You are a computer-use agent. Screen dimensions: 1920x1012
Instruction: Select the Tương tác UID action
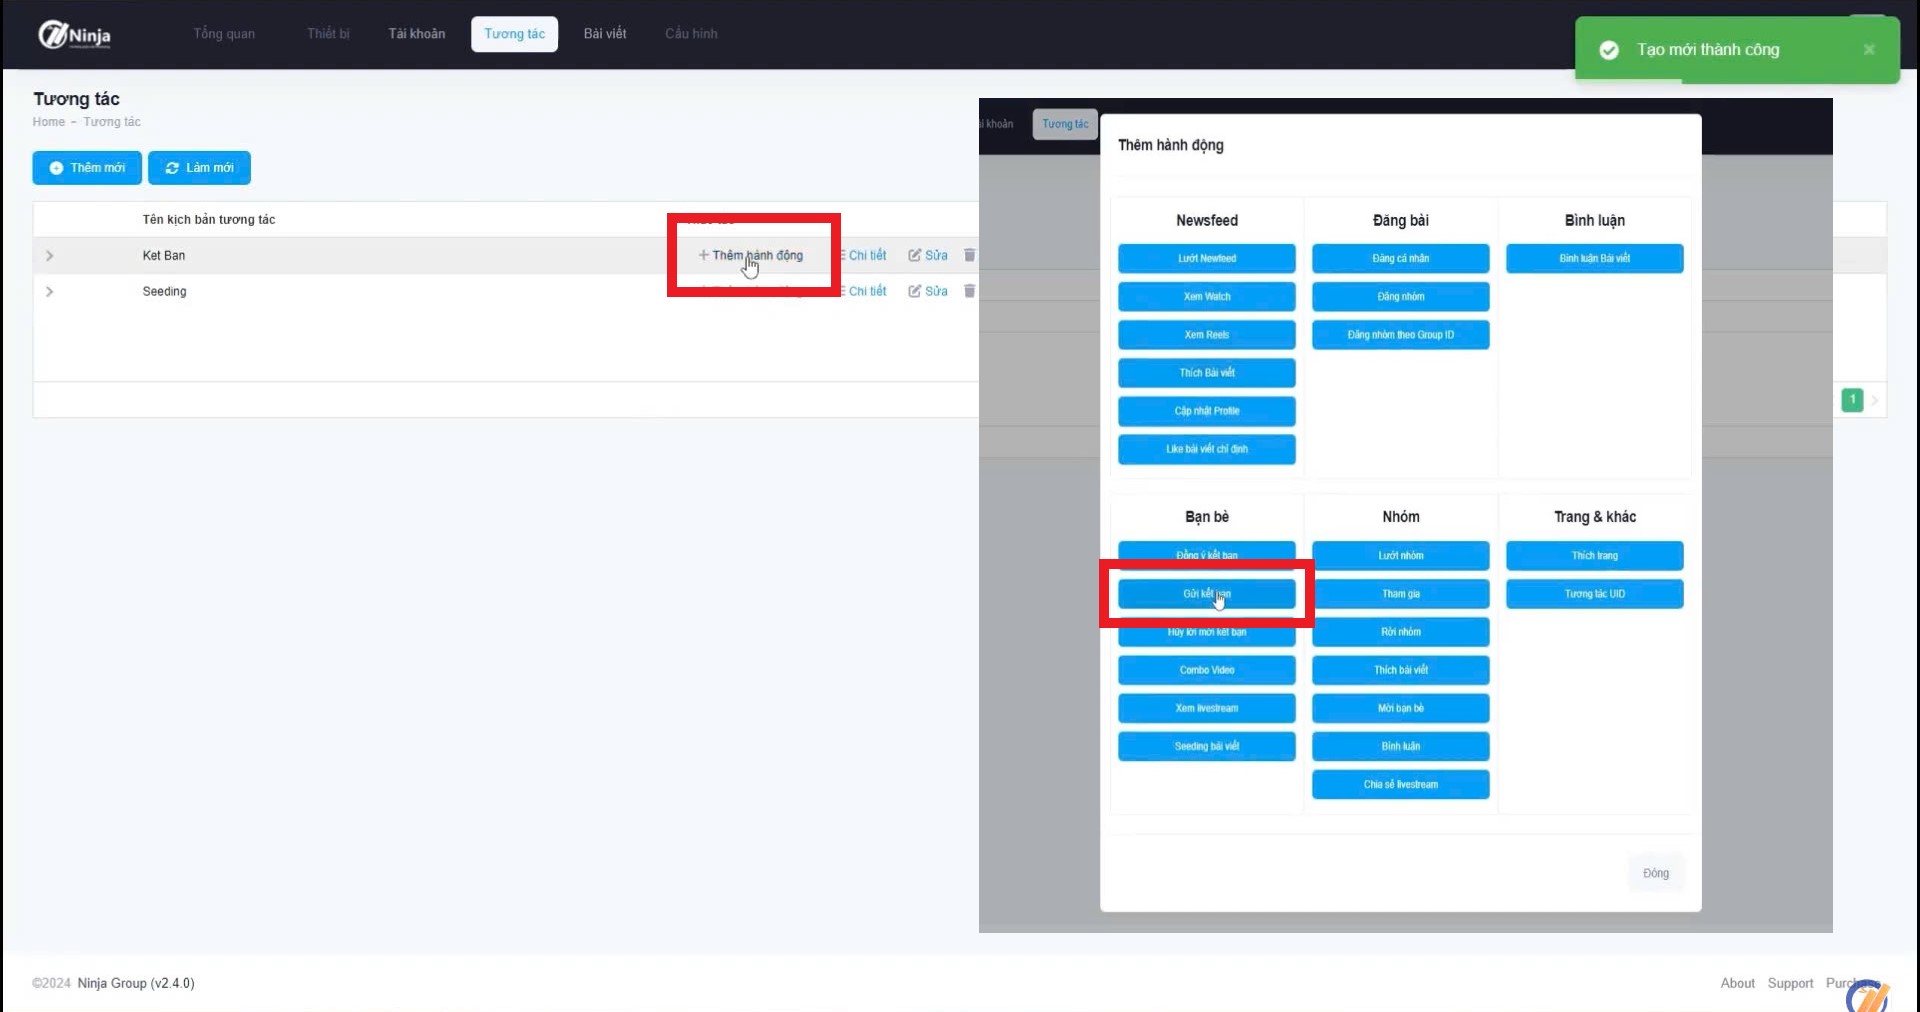pos(1594,594)
